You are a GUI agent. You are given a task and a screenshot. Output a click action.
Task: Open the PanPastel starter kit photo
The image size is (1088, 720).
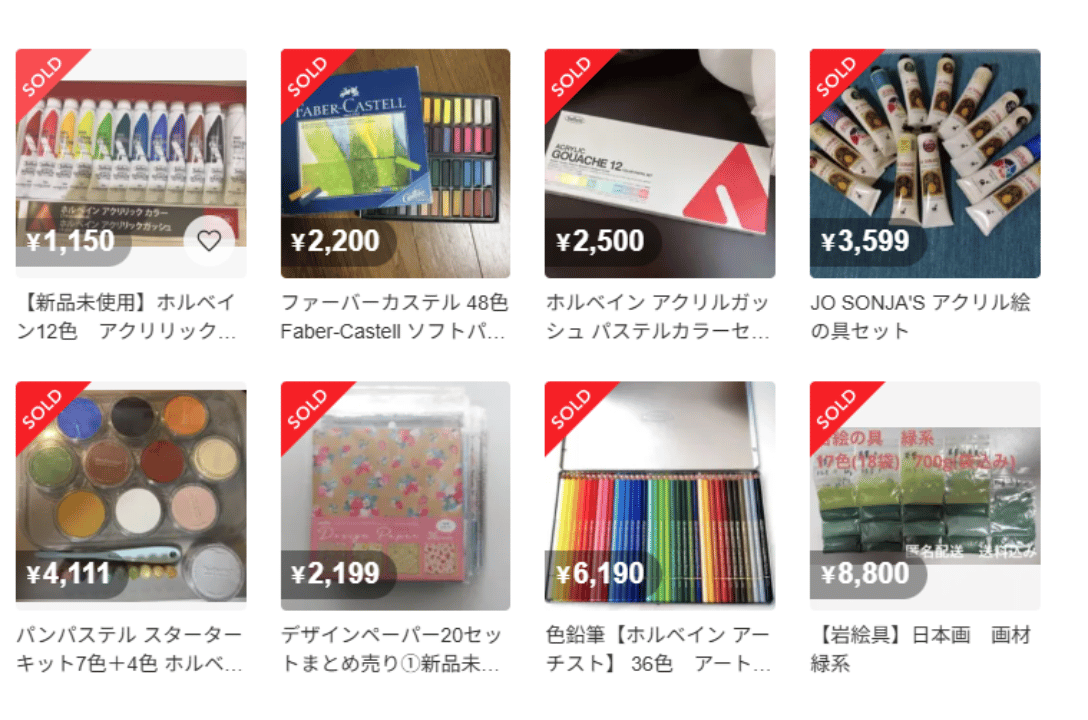(131, 496)
